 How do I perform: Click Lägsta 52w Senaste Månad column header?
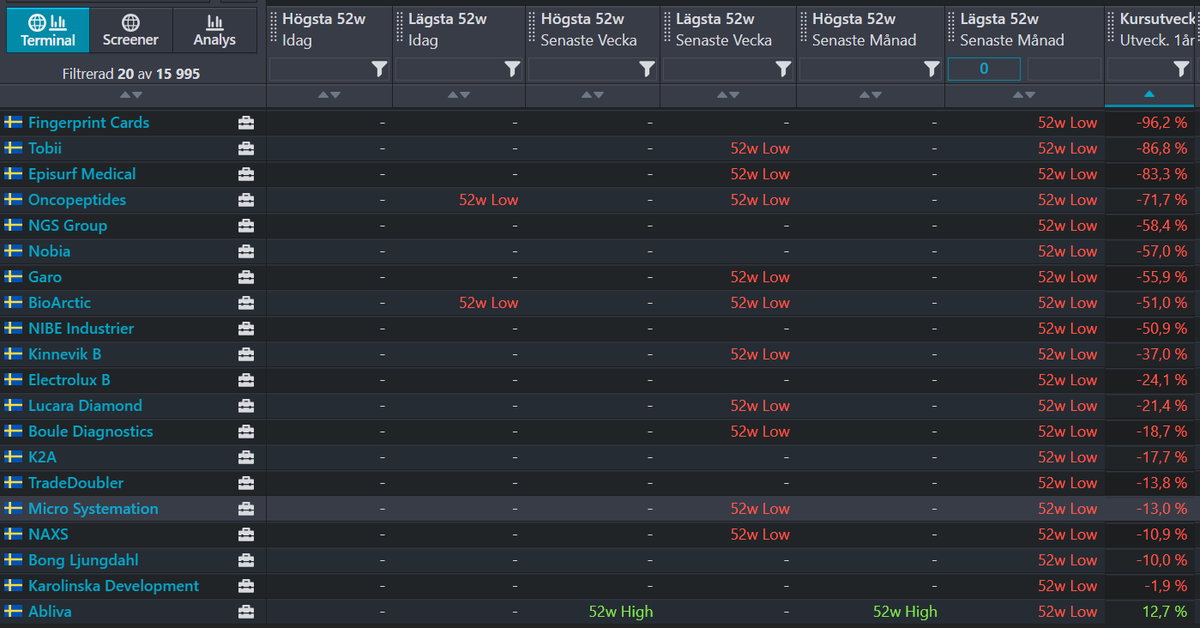[1024, 30]
